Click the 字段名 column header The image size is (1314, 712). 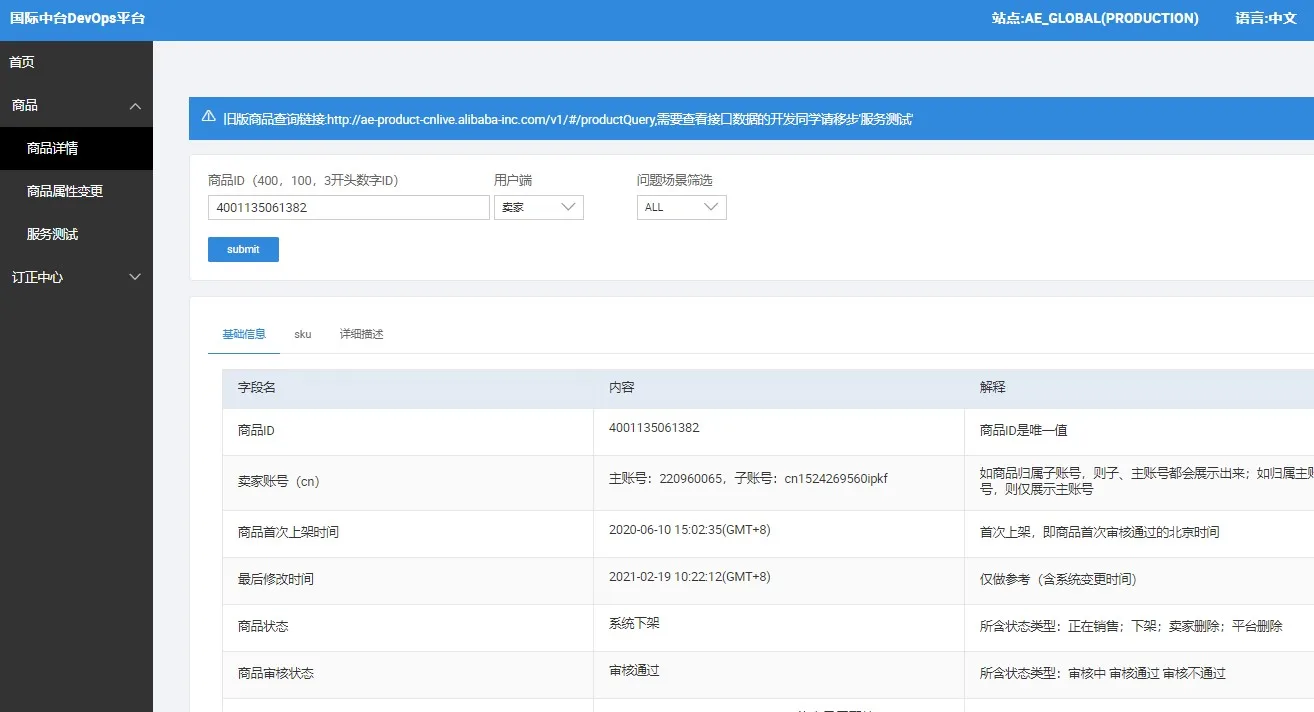(256, 387)
